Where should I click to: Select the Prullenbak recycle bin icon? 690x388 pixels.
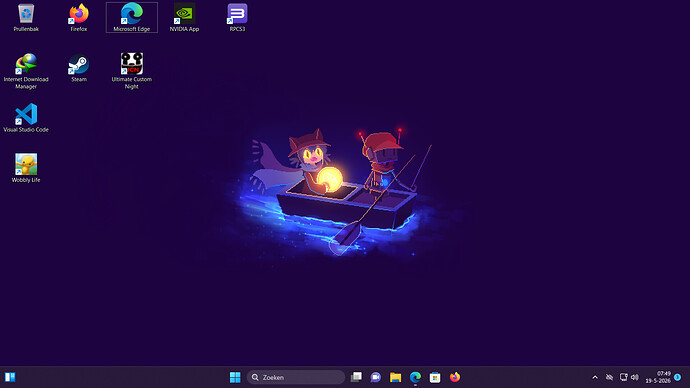click(26, 18)
